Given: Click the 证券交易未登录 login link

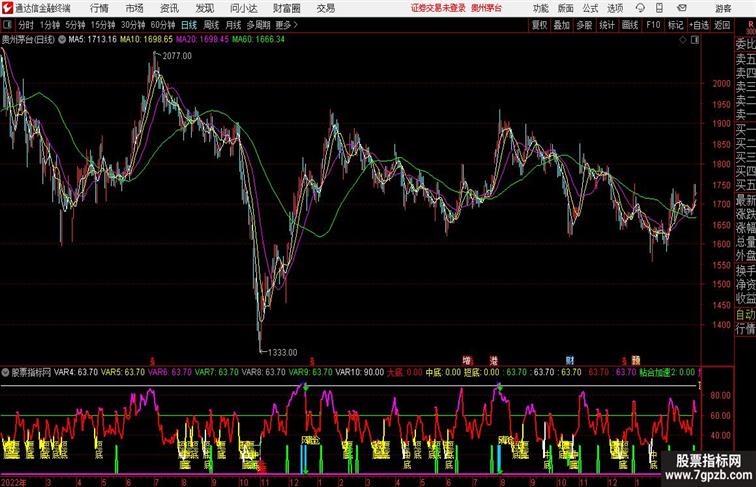Looking at the screenshot, I should click(438, 8).
